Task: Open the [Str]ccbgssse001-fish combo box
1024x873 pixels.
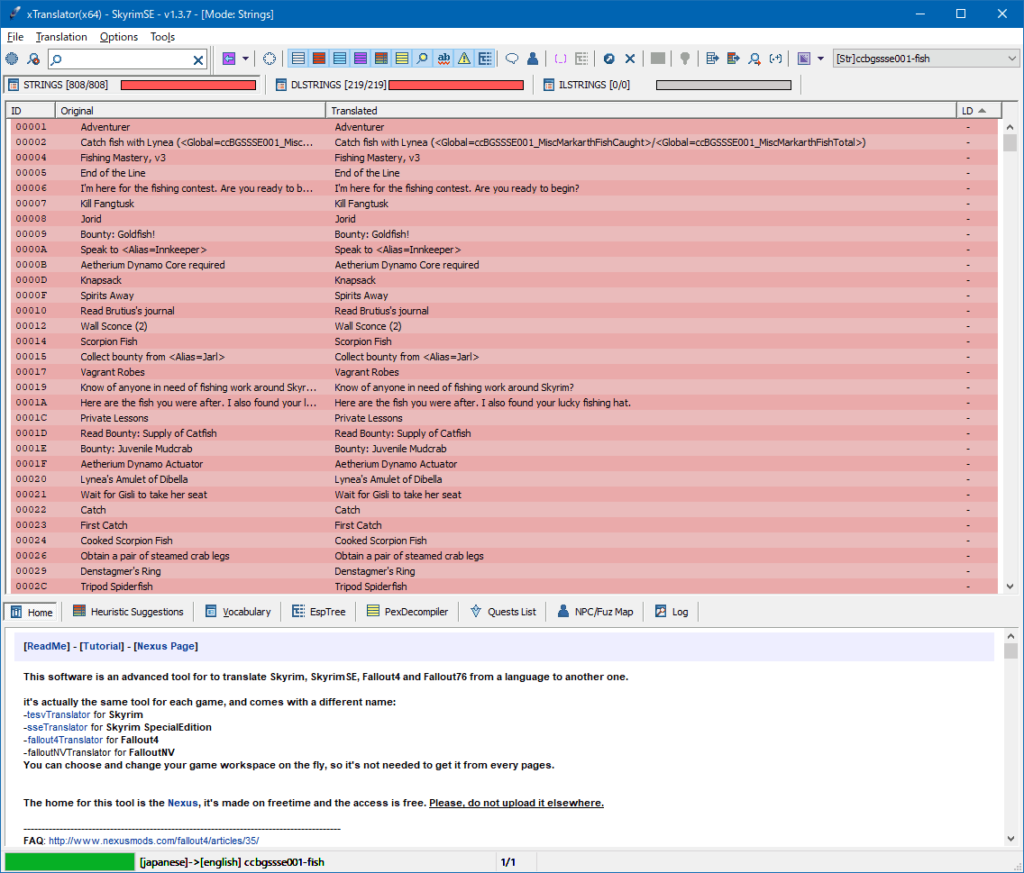Action: coord(925,59)
